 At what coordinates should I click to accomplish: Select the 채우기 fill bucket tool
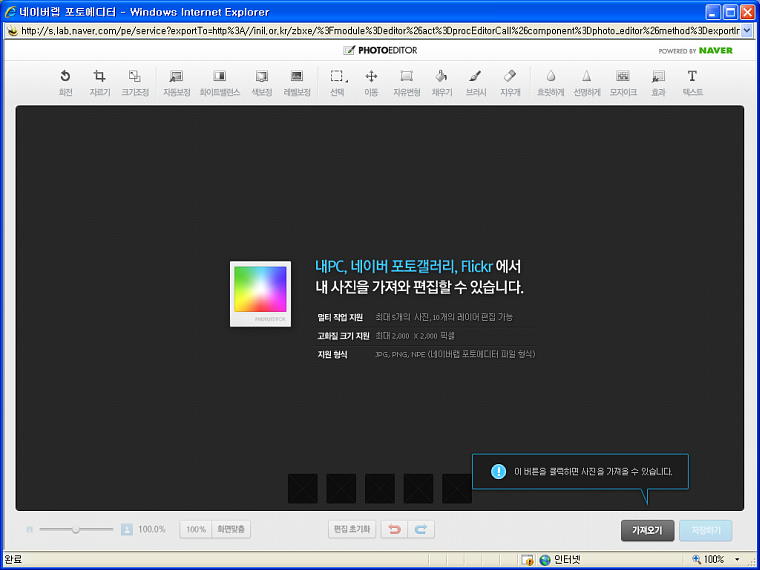pos(442,82)
